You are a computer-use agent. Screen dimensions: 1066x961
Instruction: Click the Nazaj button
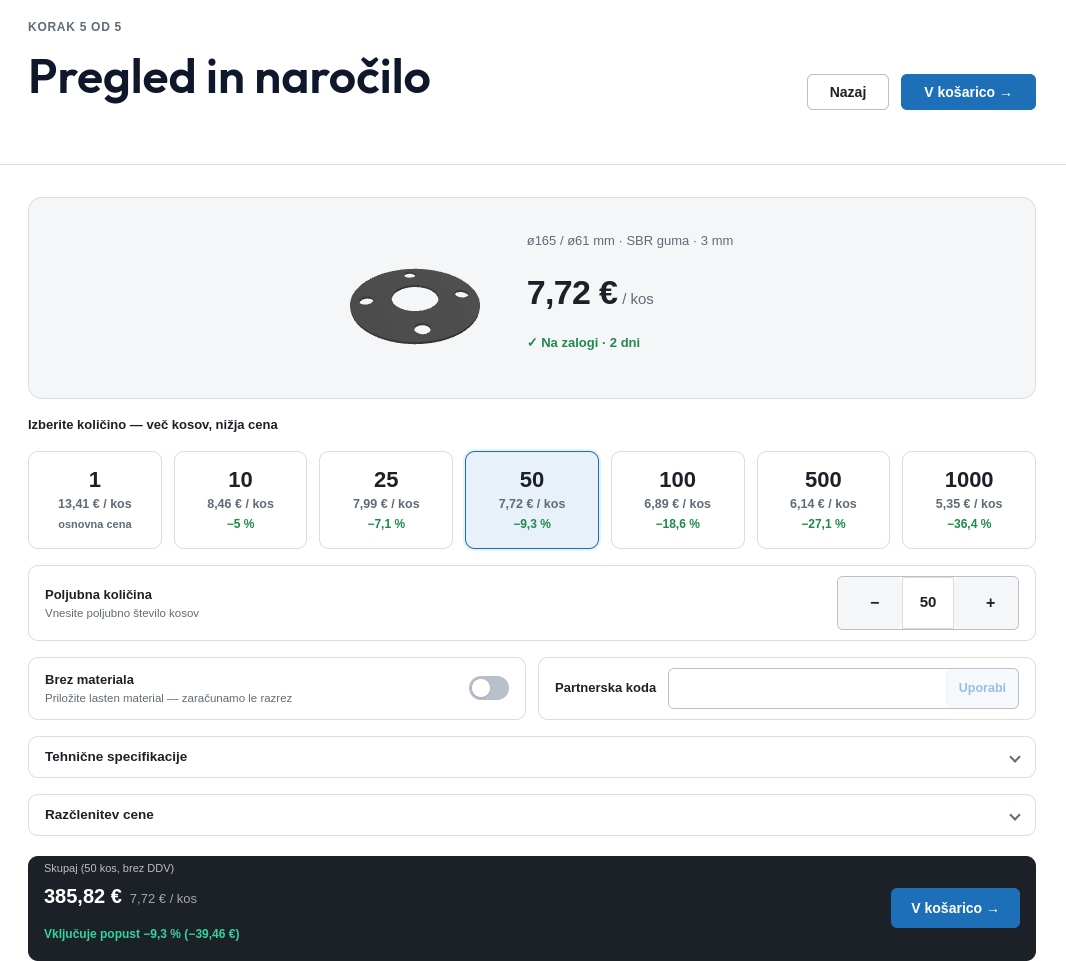tap(847, 92)
